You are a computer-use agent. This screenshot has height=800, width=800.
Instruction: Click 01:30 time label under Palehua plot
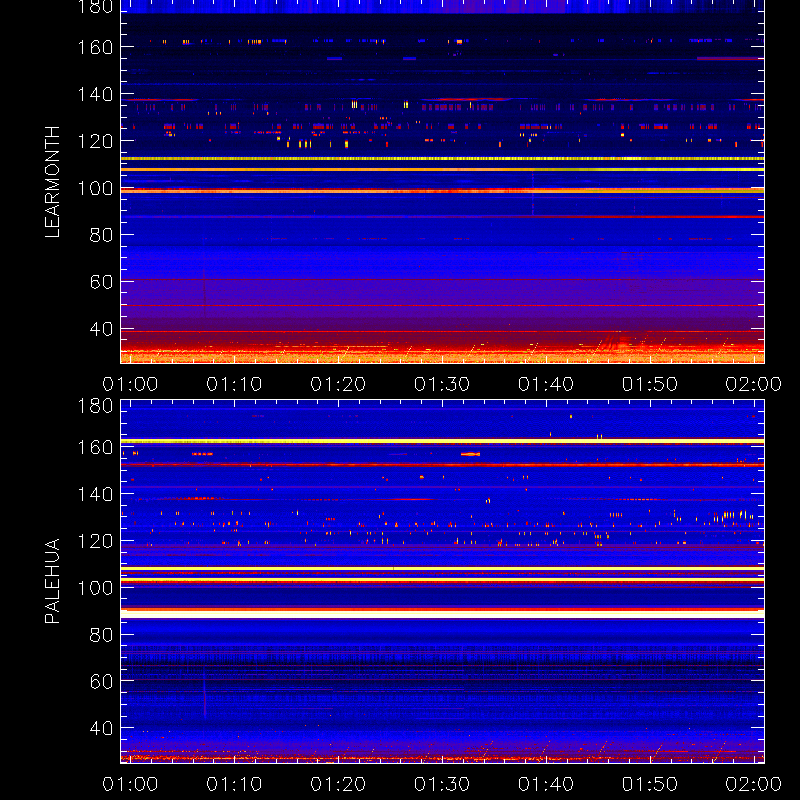point(442,784)
